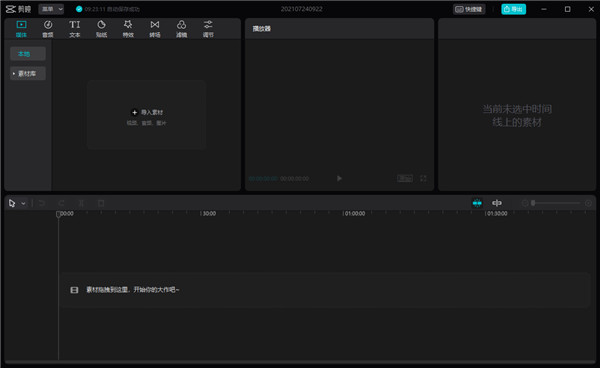Open the player aspect ratio button

click(x=405, y=178)
